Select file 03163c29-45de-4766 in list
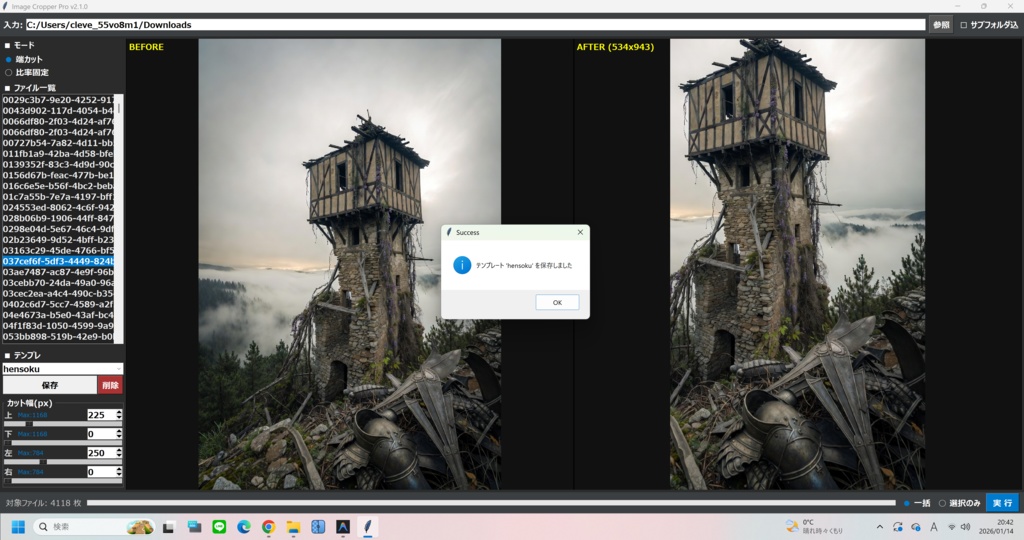This screenshot has width=1024, height=540. click(58, 251)
